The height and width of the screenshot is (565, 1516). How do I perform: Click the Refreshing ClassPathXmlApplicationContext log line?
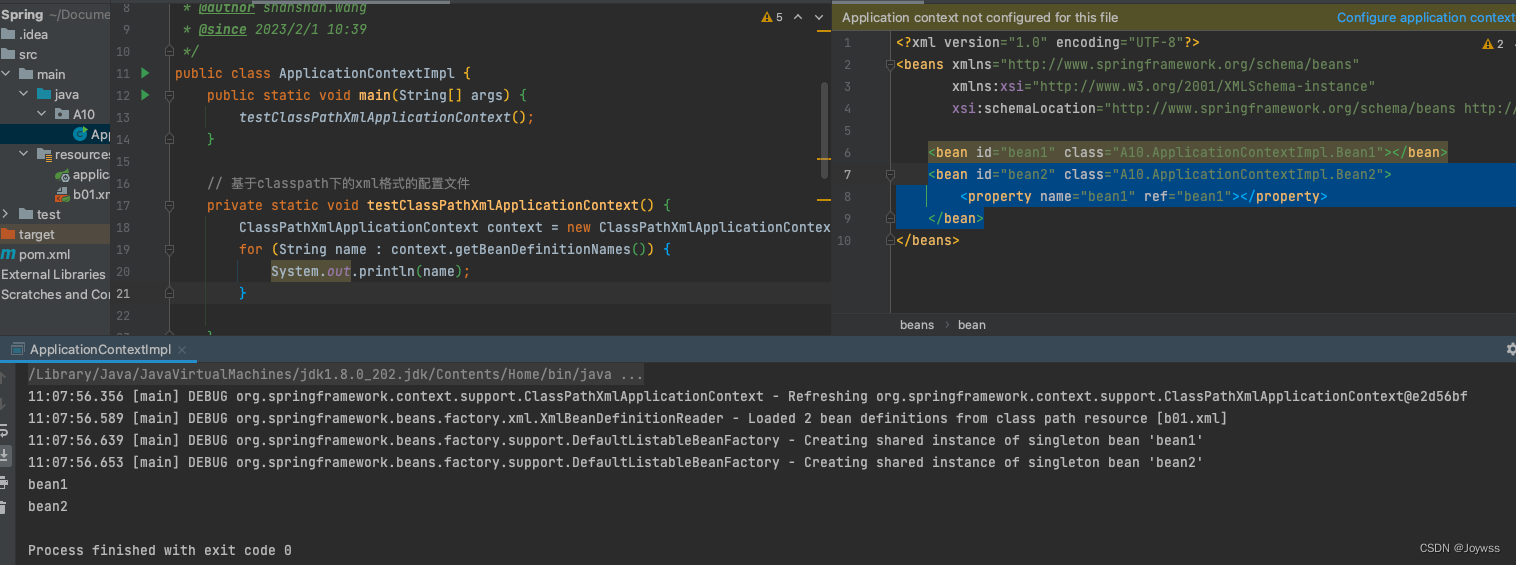[x=747, y=396]
